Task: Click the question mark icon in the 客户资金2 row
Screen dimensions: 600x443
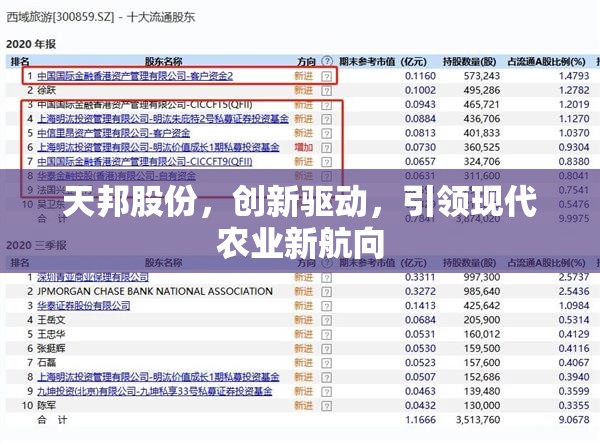Action: pyautogui.click(x=326, y=76)
